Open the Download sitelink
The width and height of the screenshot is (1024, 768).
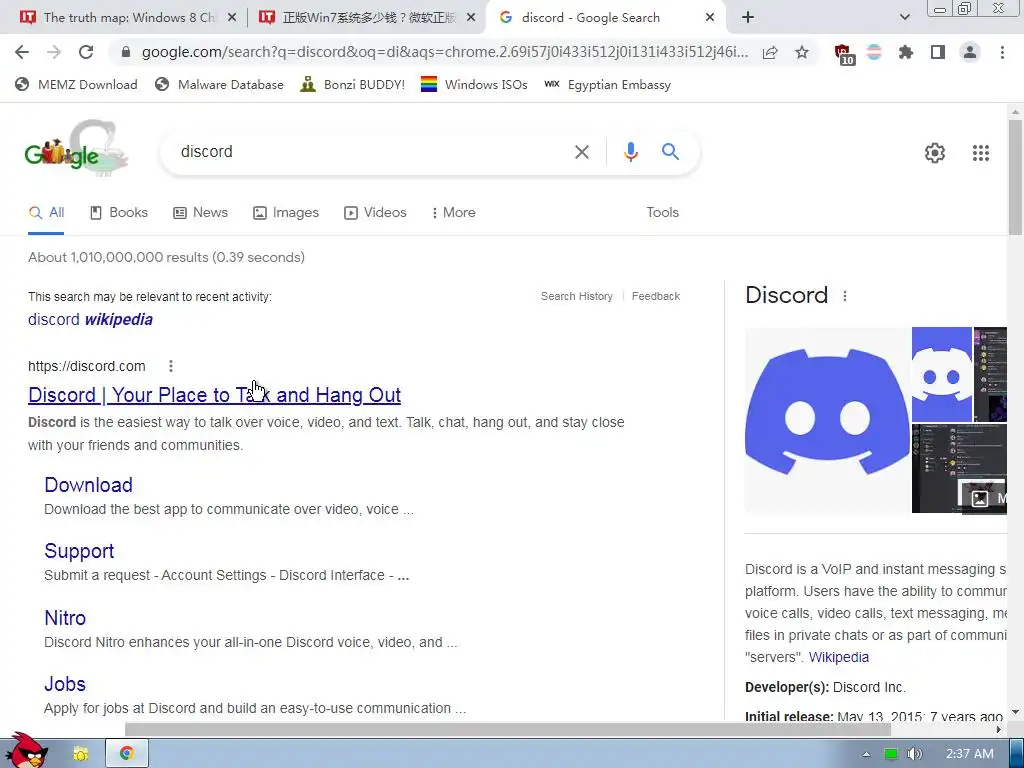click(x=88, y=485)
